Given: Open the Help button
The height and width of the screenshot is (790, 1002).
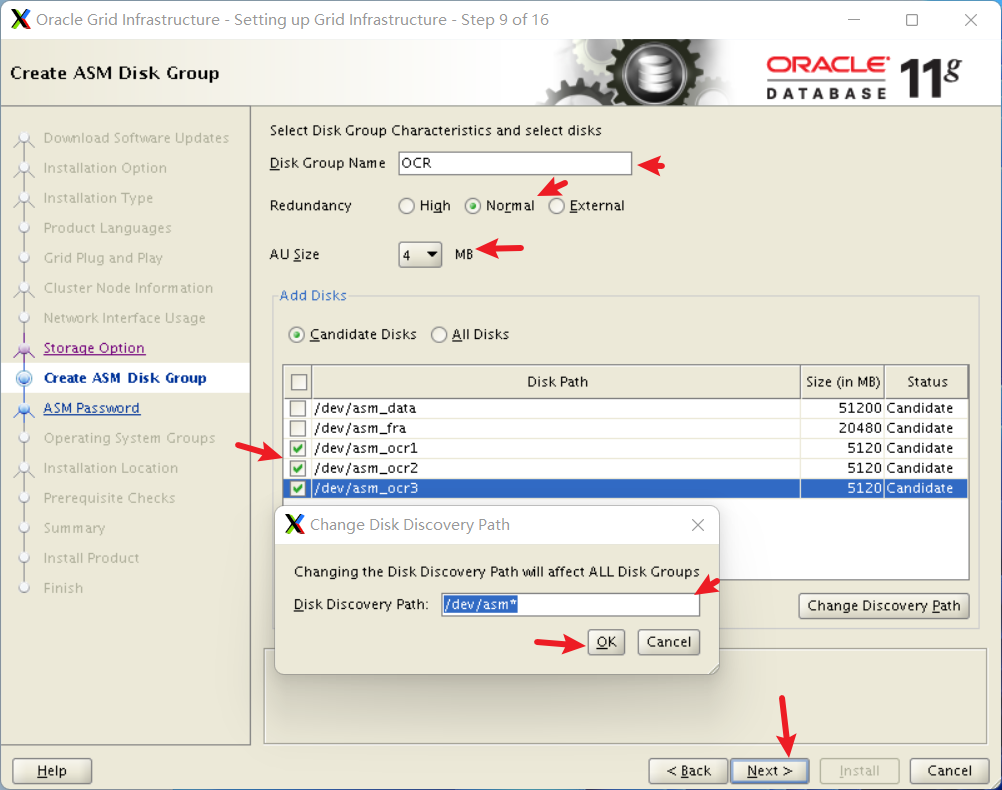Looking at the screenshot, I should (52, 771).
